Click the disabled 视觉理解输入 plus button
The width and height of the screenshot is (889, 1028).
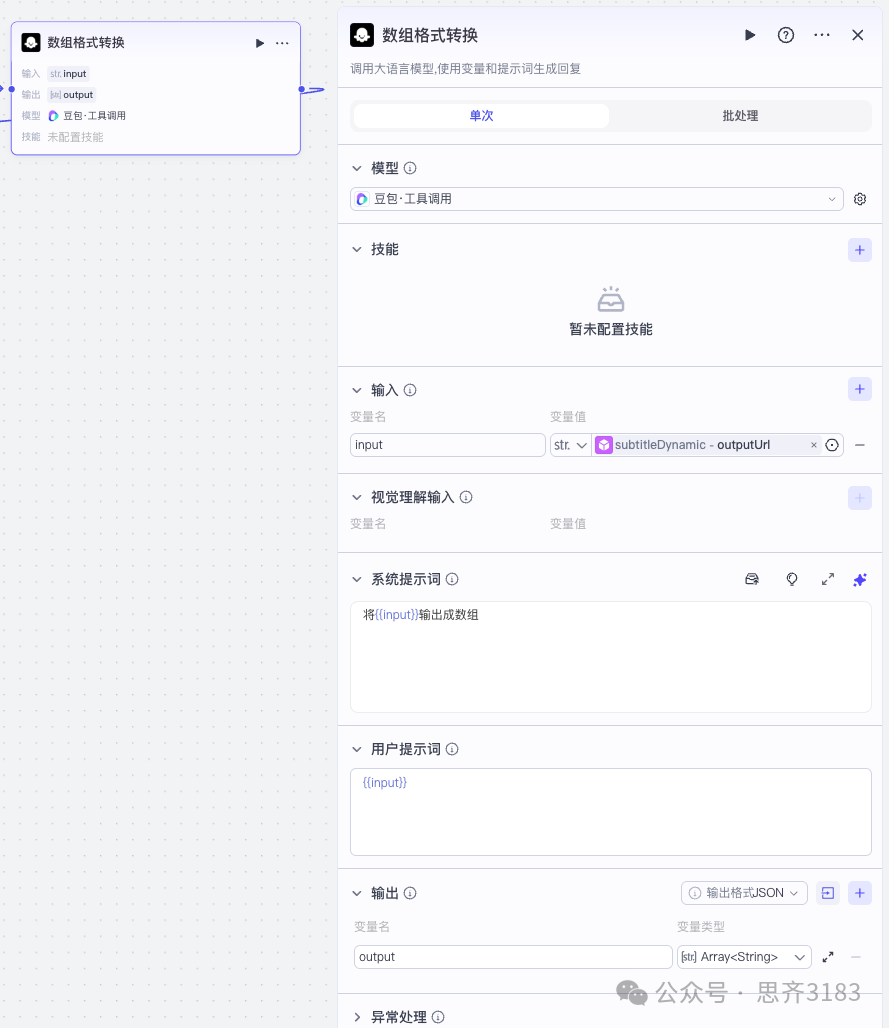pos(859,498)
